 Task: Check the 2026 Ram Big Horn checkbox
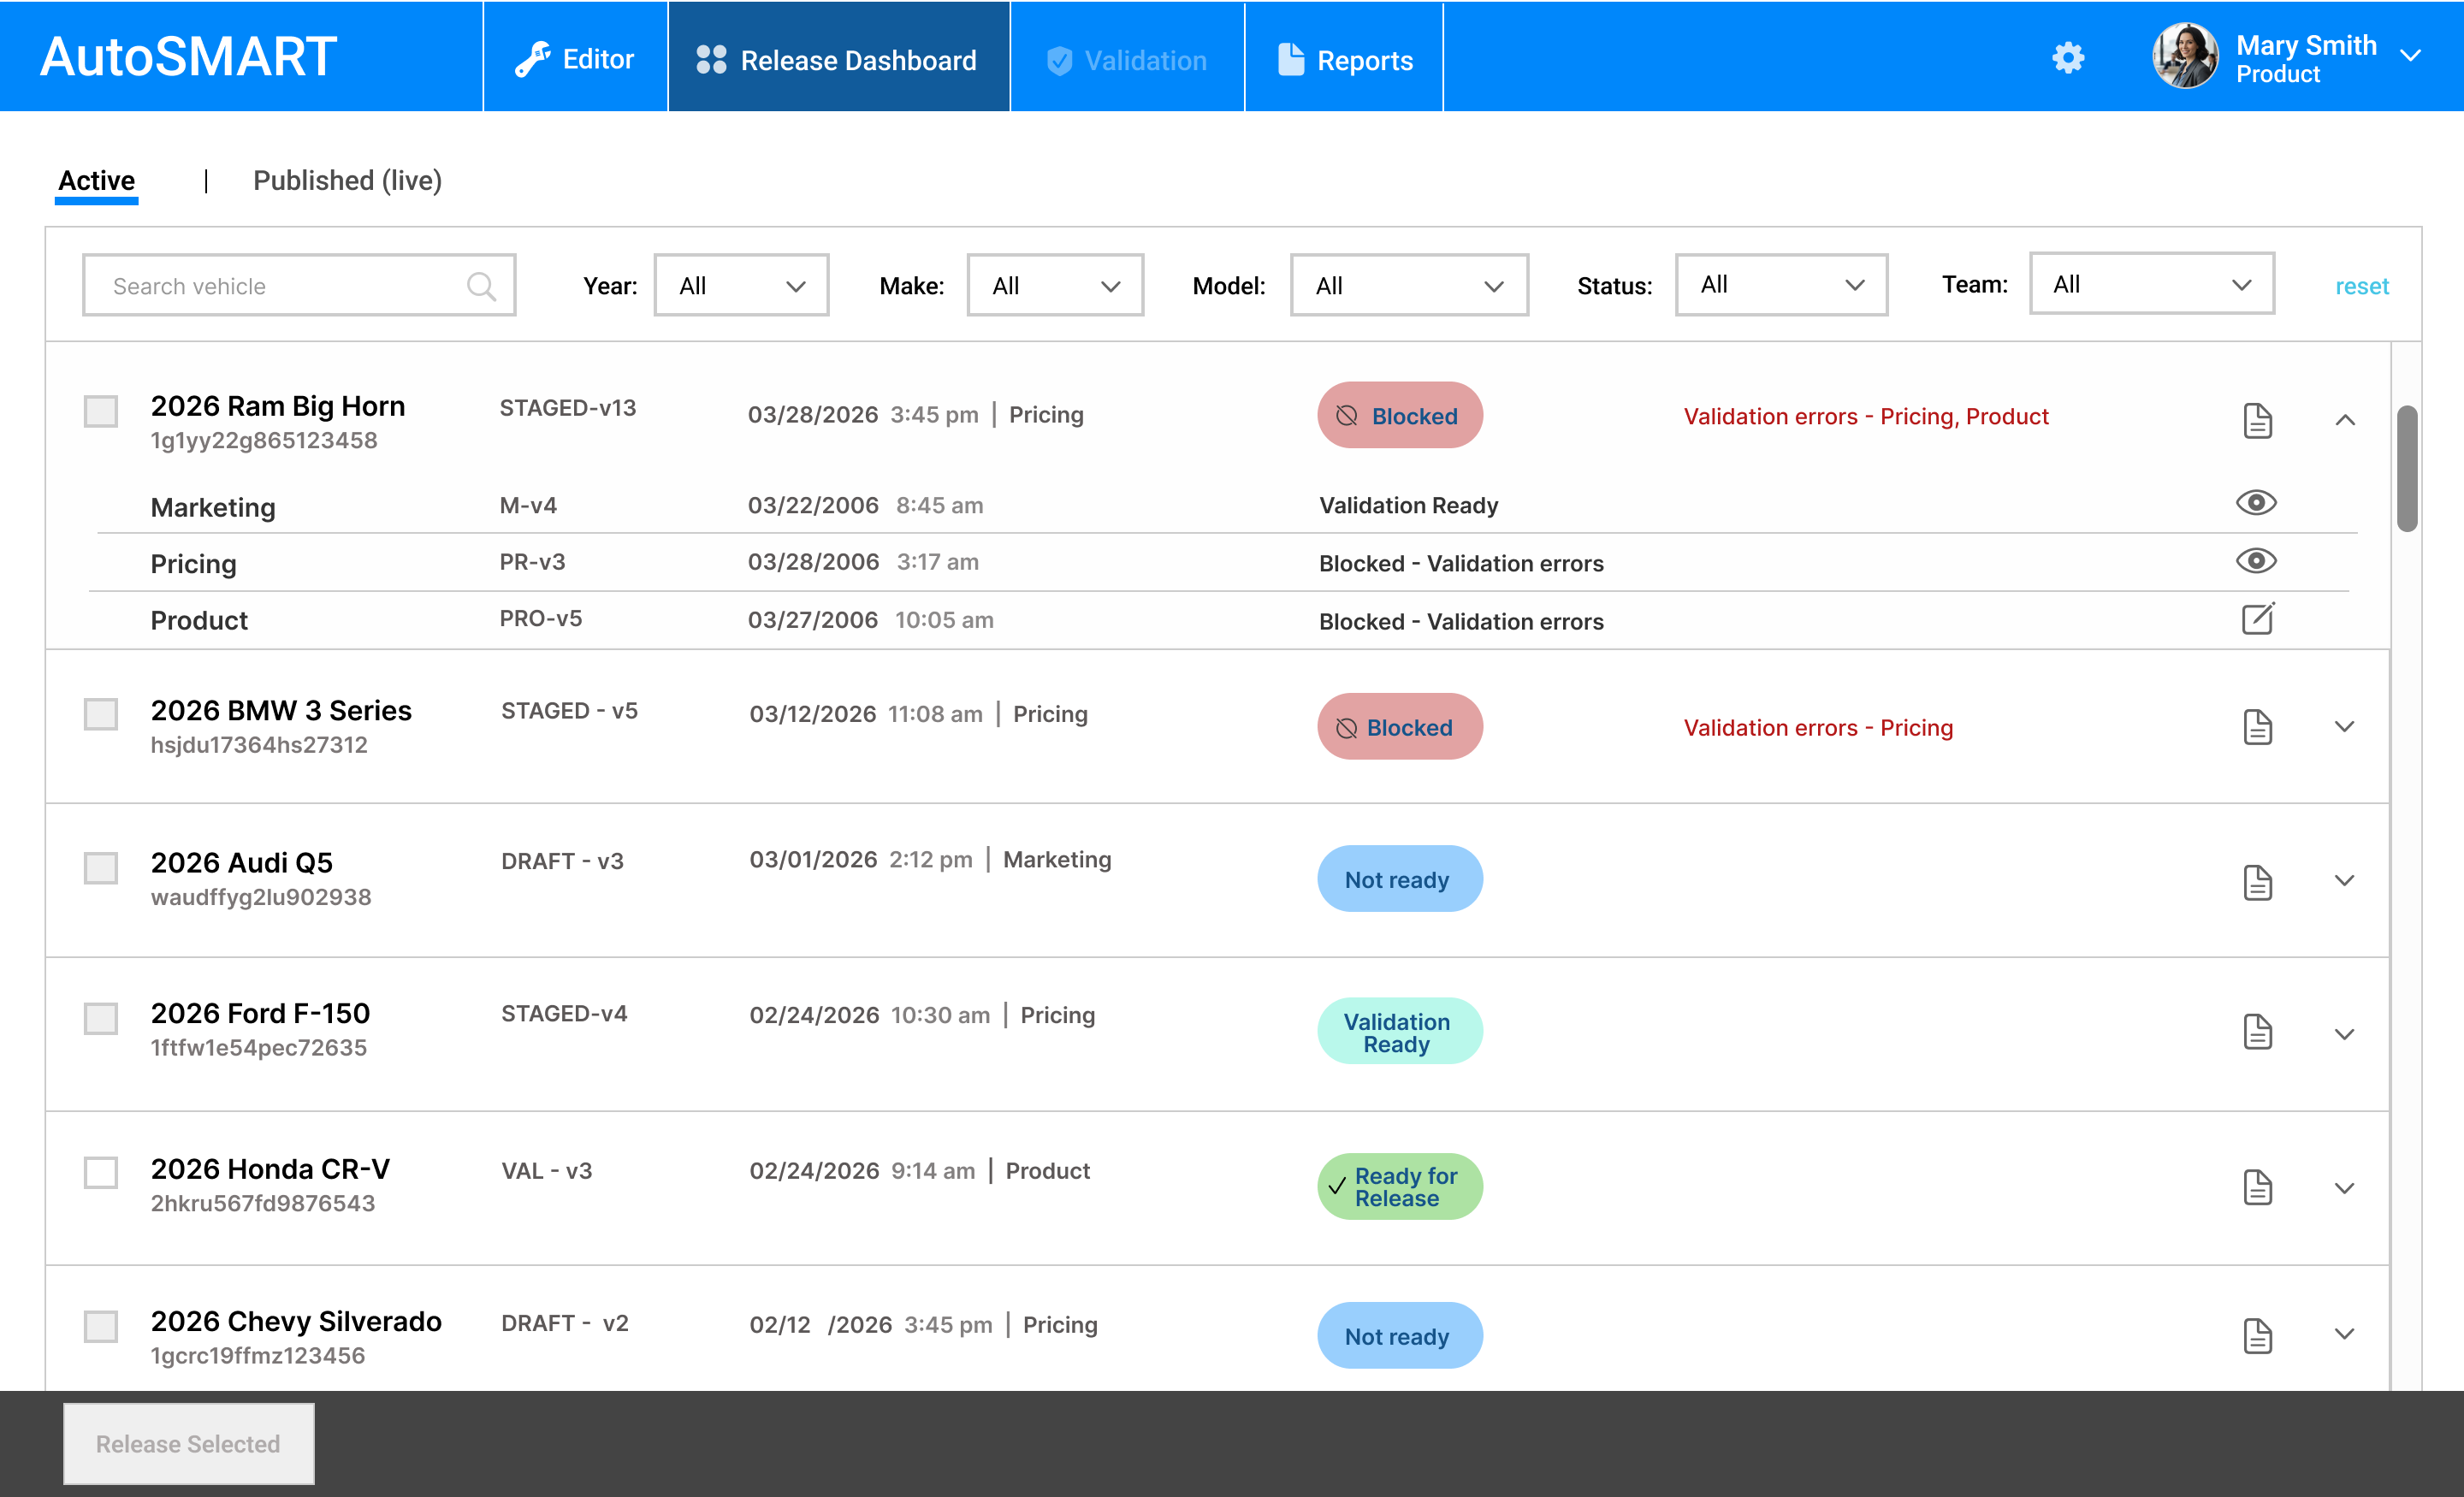[x=101, y=411]
